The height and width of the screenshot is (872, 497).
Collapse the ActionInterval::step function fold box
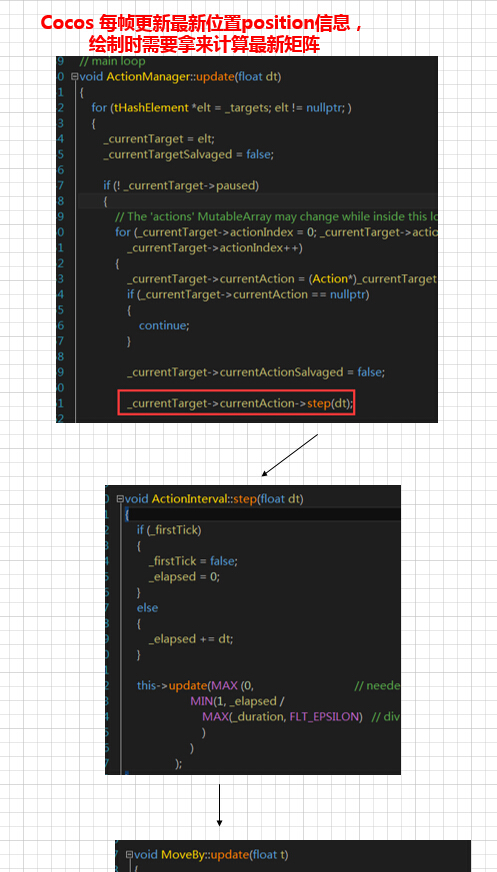click(x=120, y=499)
